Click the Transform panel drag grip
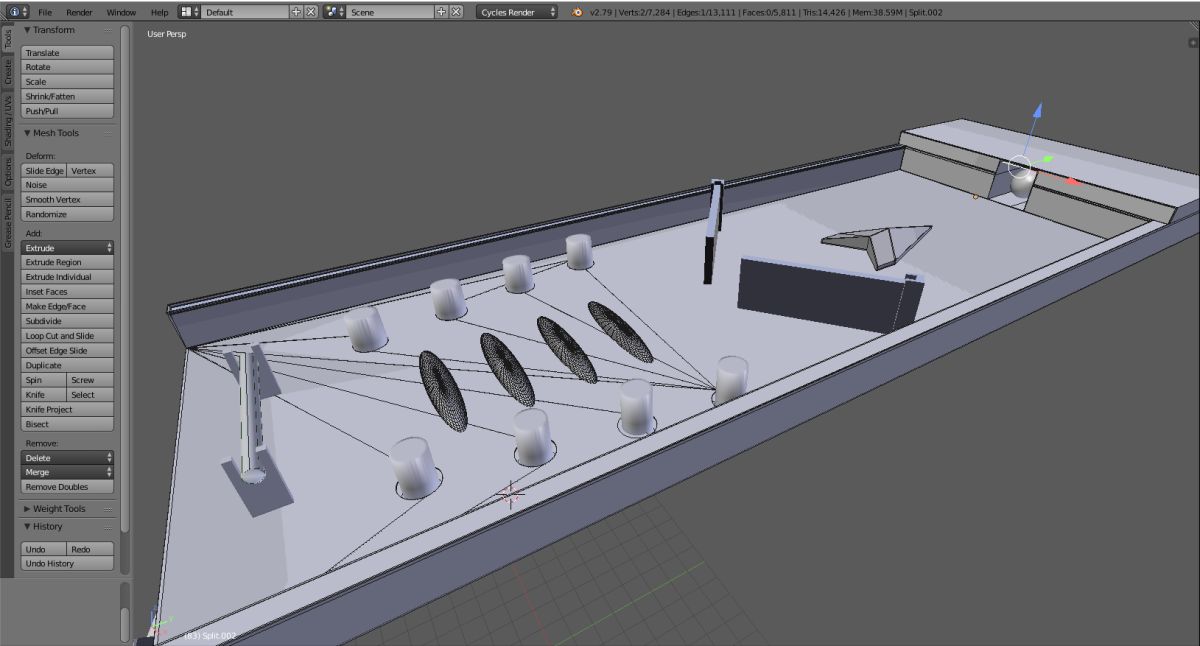The image size is (1200, 646). point(108,30)
